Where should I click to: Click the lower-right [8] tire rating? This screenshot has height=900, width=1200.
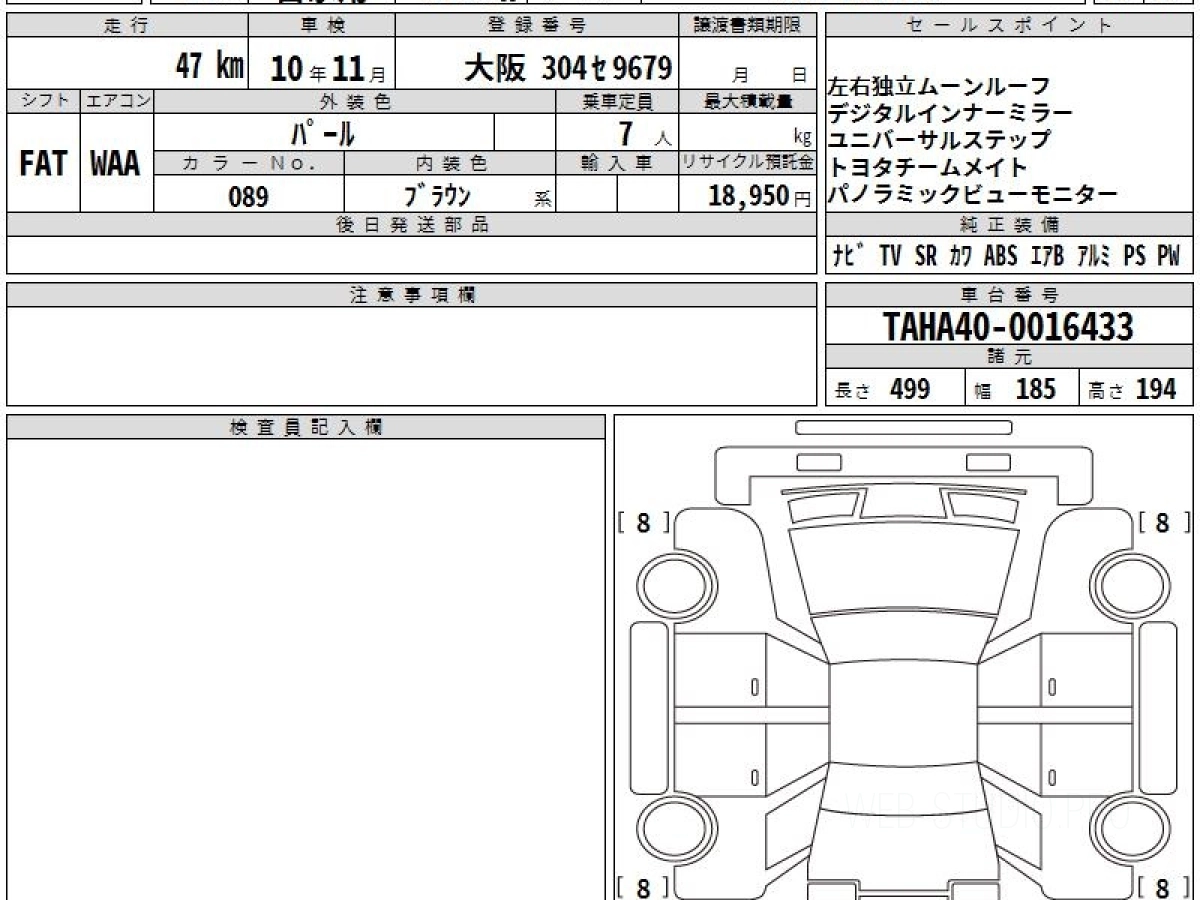pos(1164,887)
